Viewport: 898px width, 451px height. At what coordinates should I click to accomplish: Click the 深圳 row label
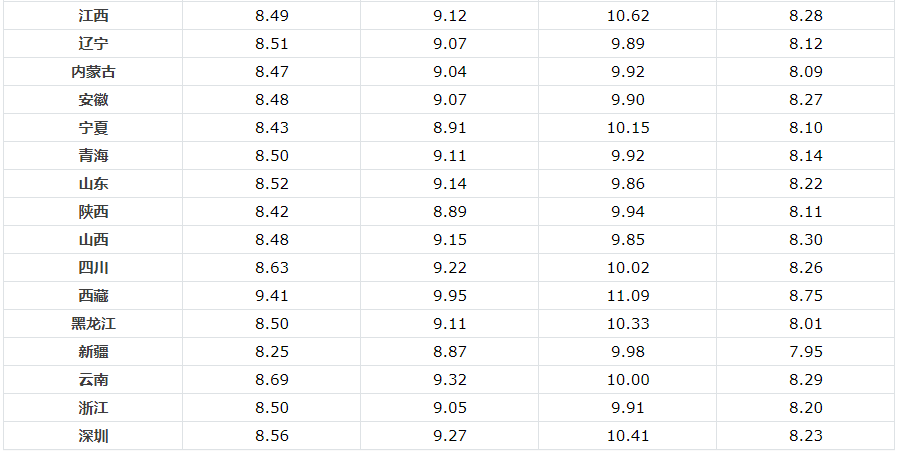click(93, 436)
